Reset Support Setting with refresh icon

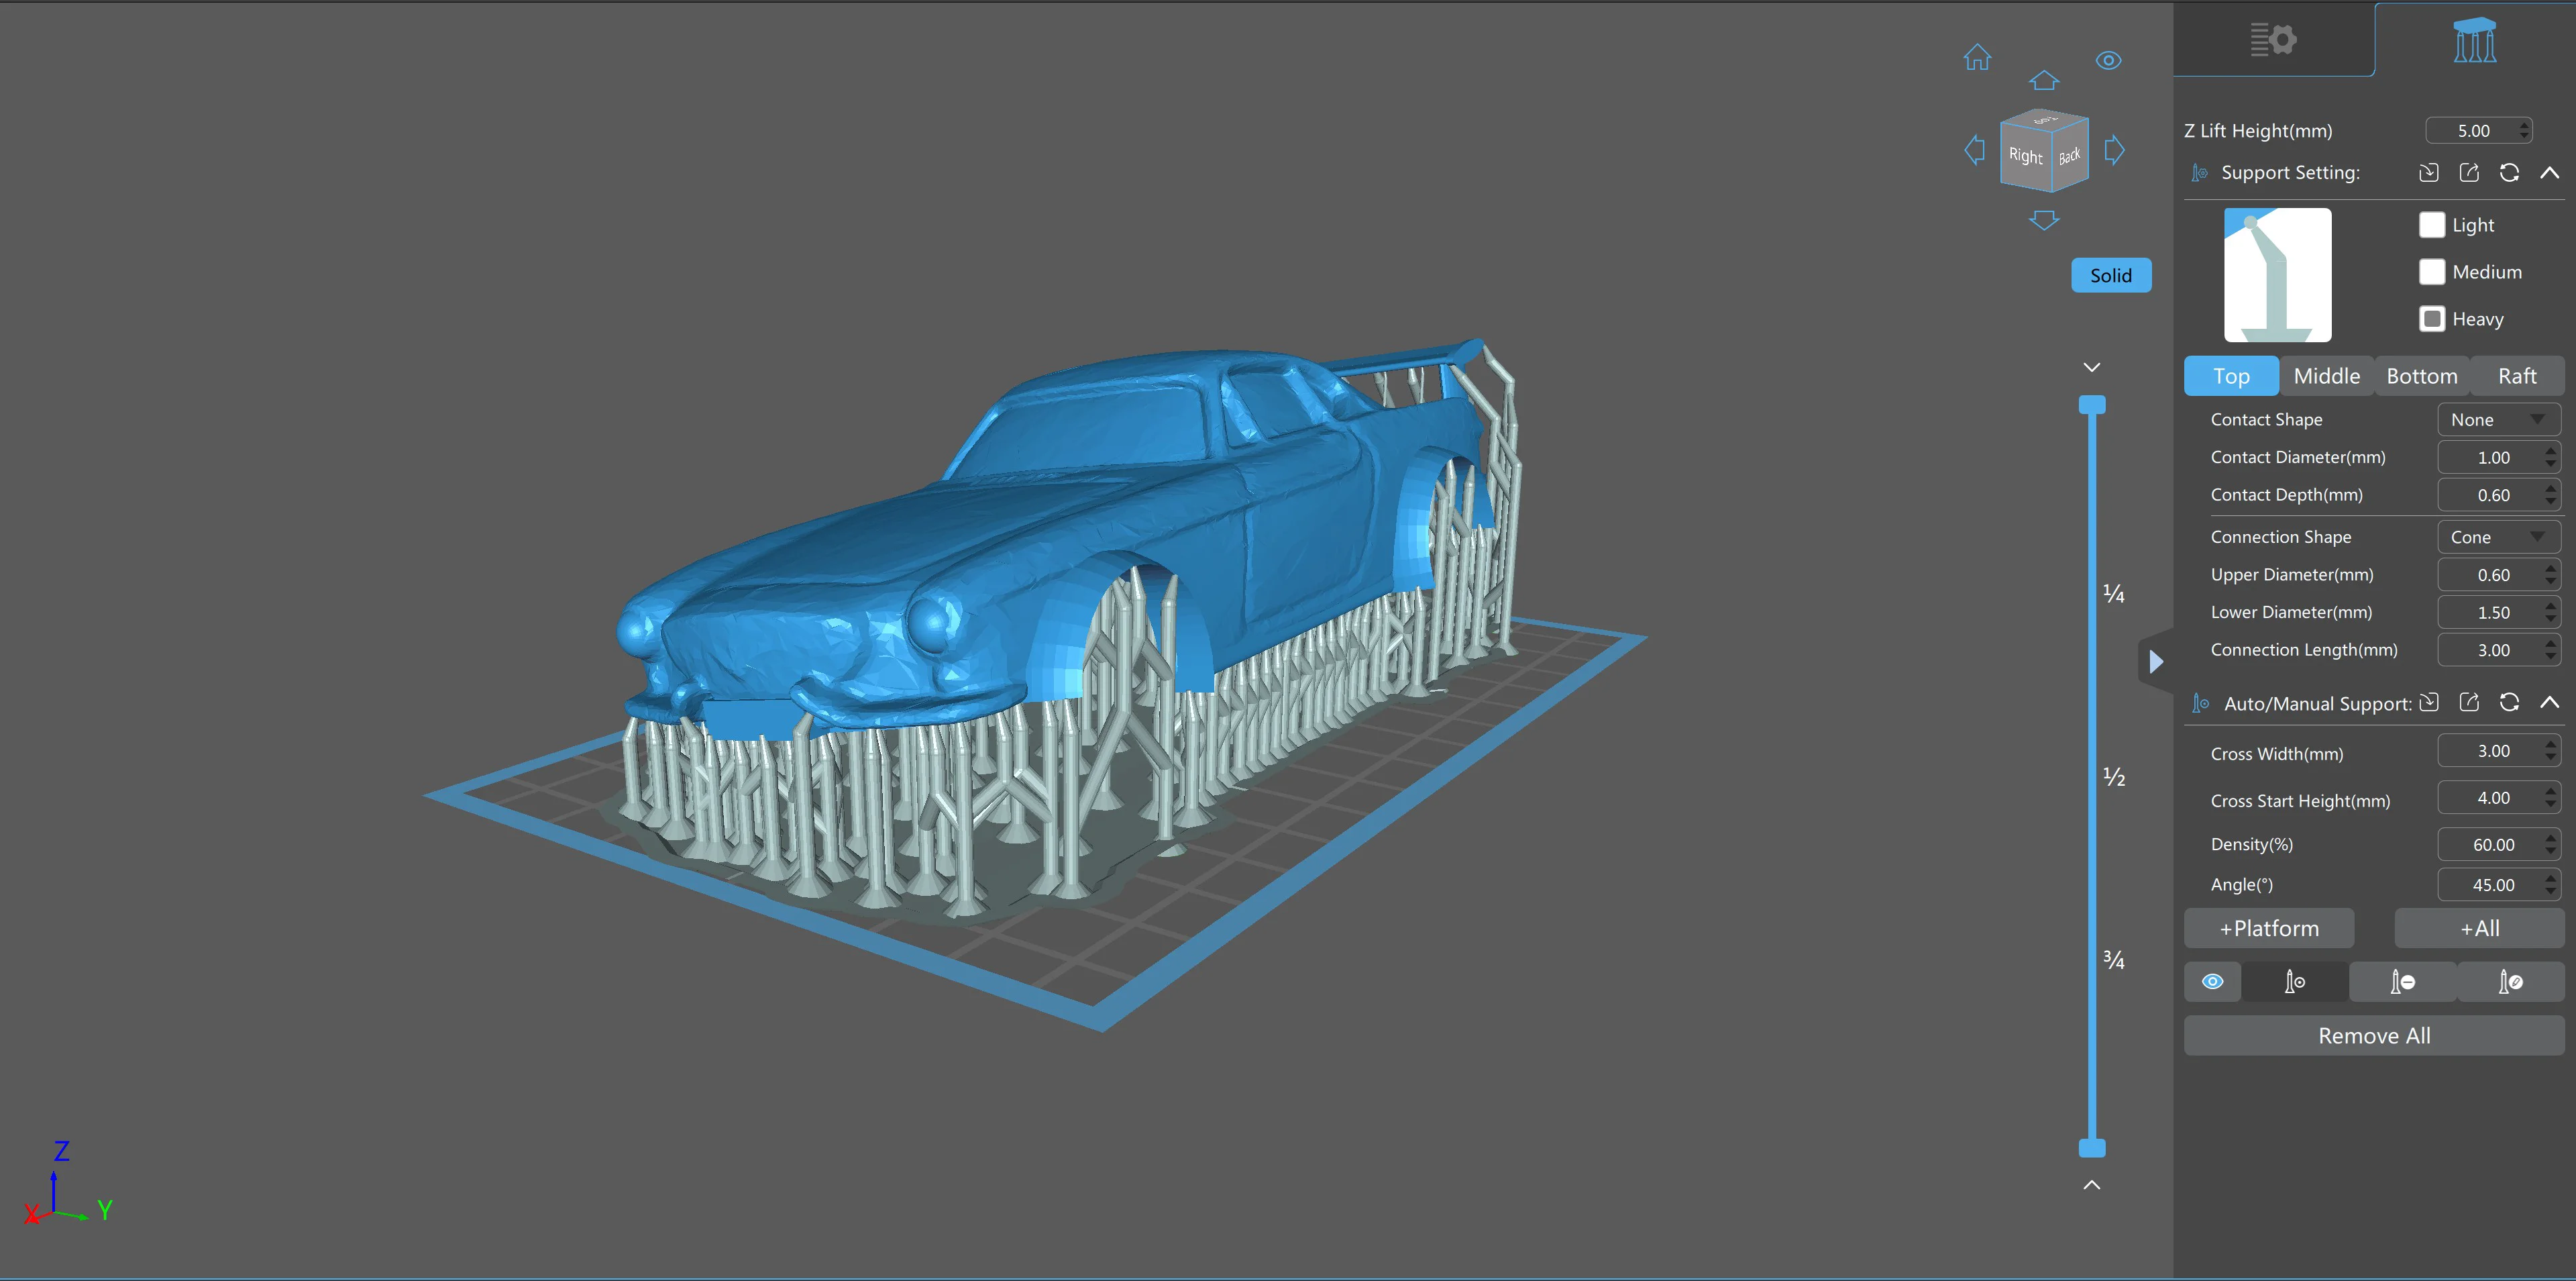[x=2509, y=172]
